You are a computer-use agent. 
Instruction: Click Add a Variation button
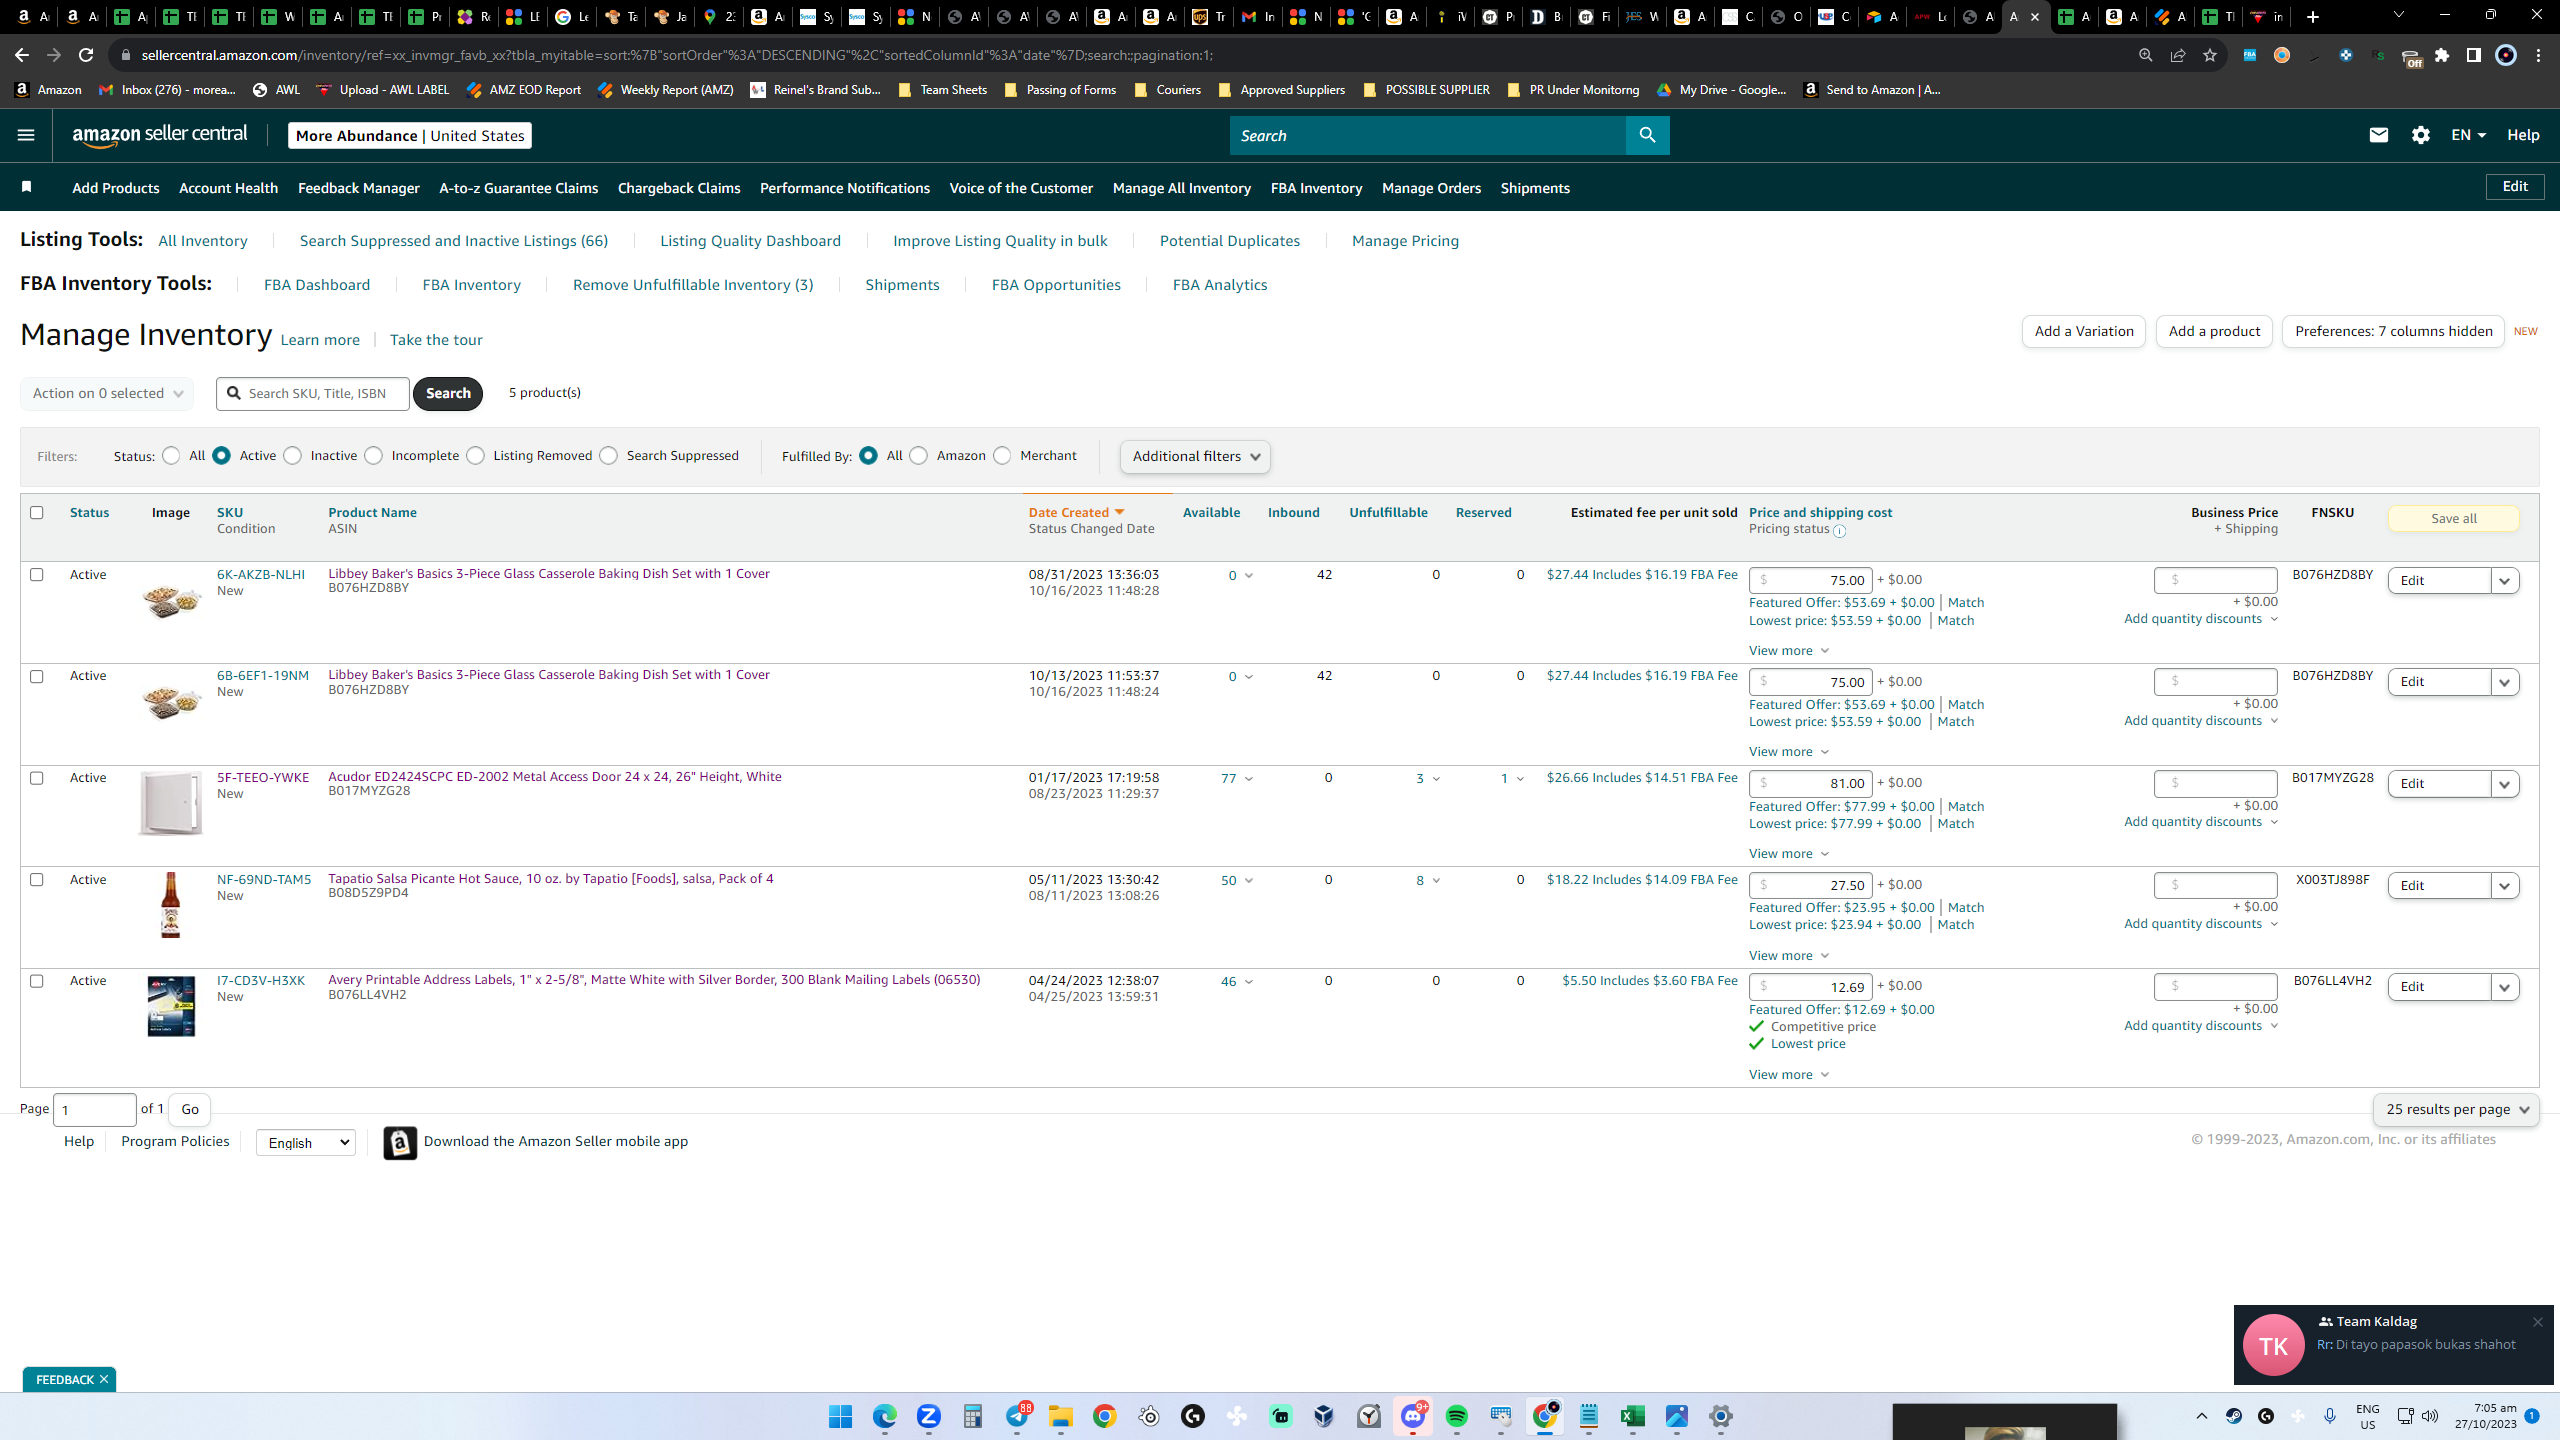[2084, 331]
